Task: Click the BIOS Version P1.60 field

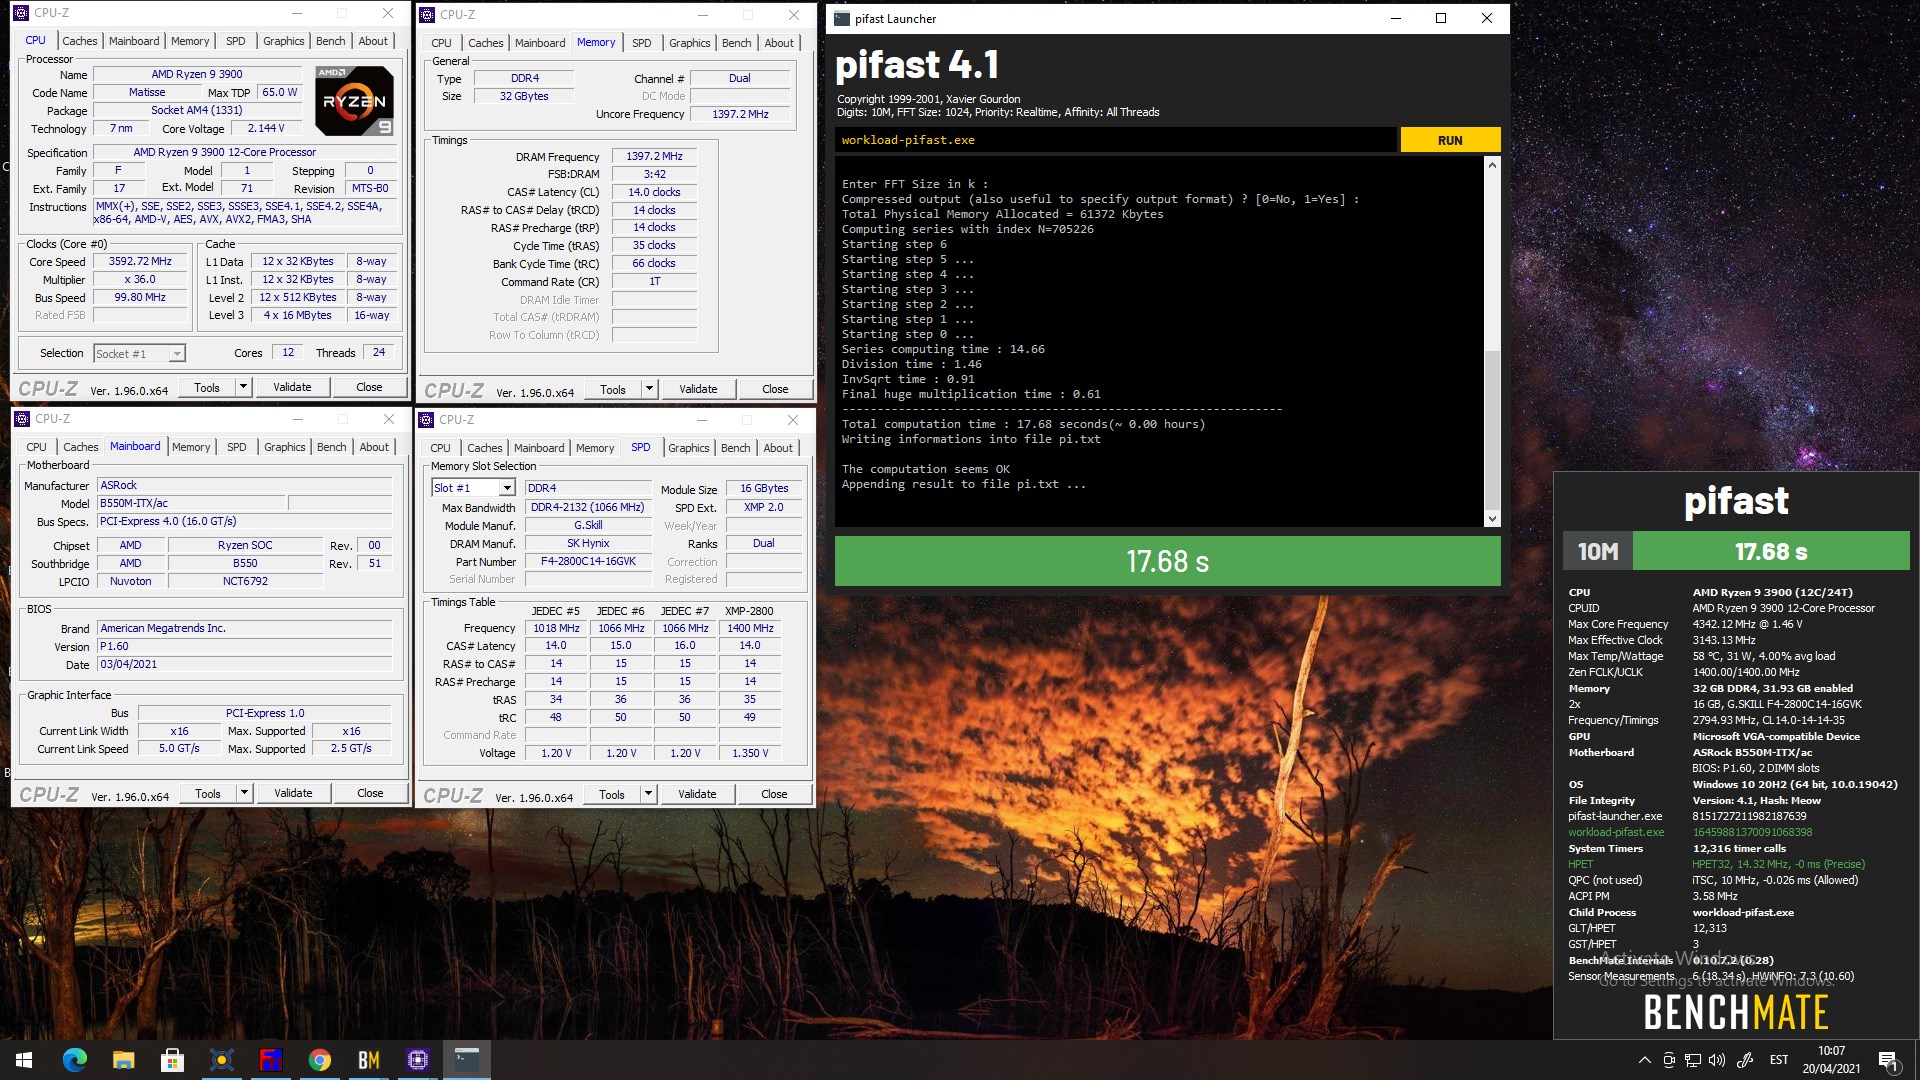Action: coord(245,646)
